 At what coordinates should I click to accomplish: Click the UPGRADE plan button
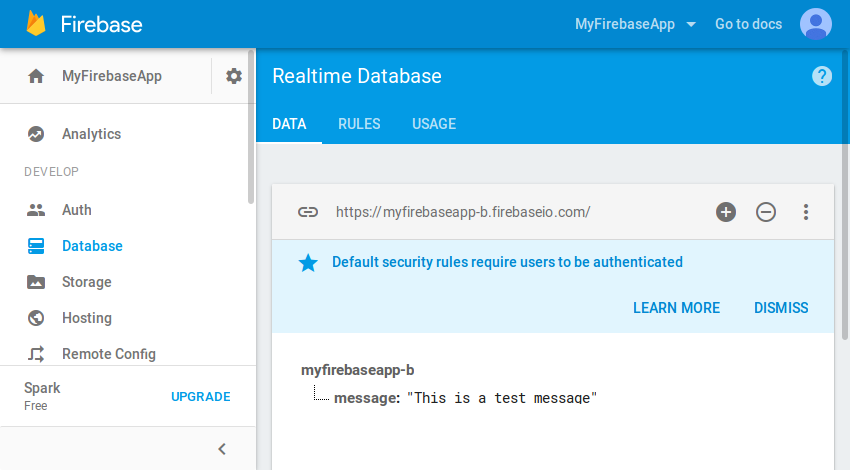[201, 397]
